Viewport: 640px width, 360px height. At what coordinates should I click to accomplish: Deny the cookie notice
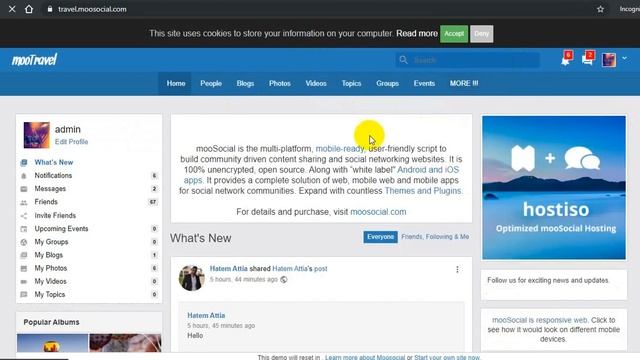[x=482, y=34]
